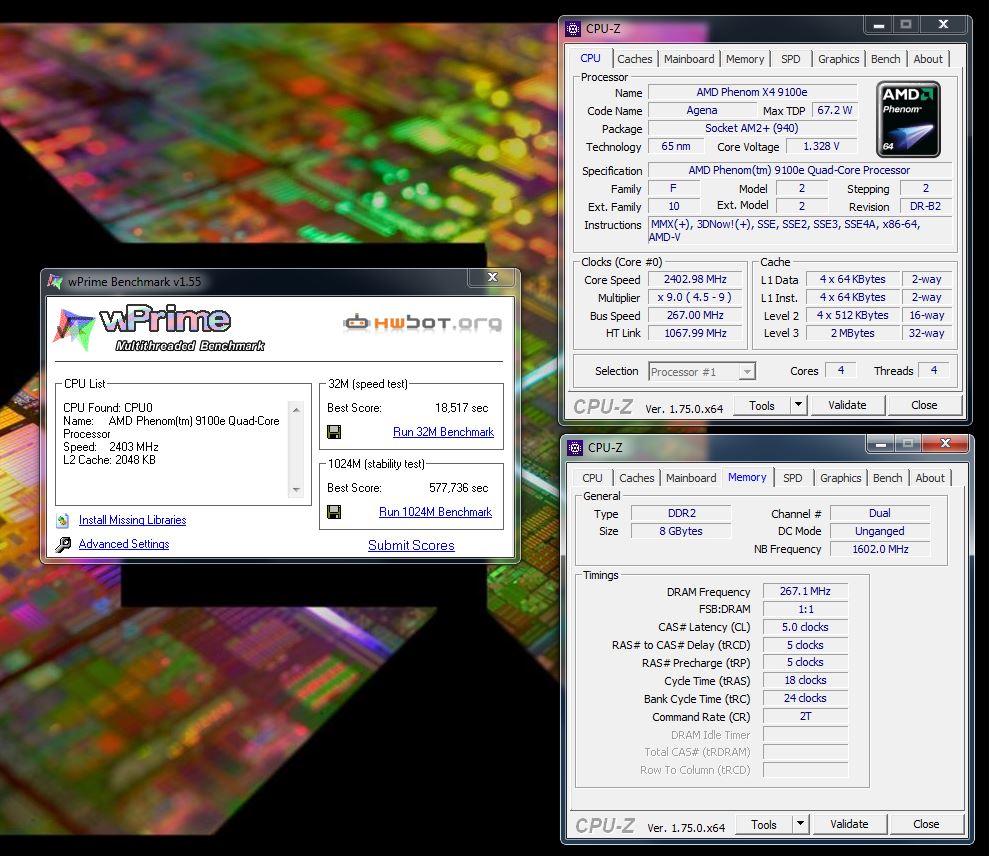Expand the Tools arrow in upper CPU-Z
This screenshot has width=989, height=856.
pyautogui.click(x=798, y=404)
